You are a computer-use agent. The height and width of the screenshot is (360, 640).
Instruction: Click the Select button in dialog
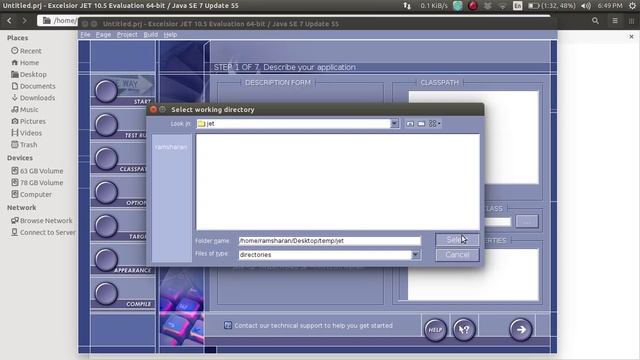[x=457, y=240]
